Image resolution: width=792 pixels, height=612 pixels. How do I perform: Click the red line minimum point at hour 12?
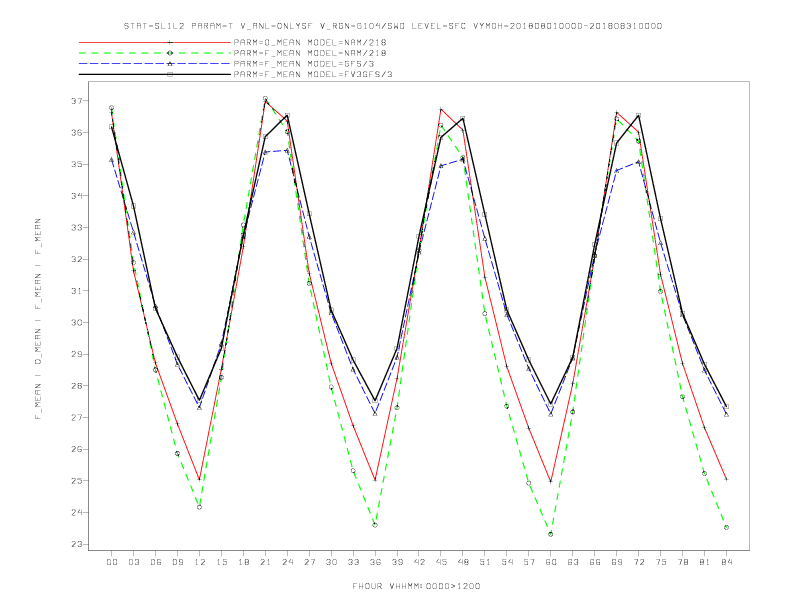tap(200, 479)
